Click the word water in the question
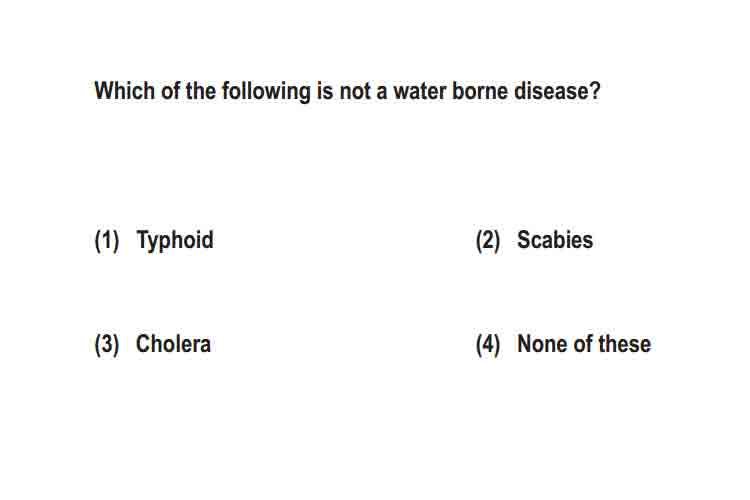Screen dimensions: 750x500 point(419,91)
